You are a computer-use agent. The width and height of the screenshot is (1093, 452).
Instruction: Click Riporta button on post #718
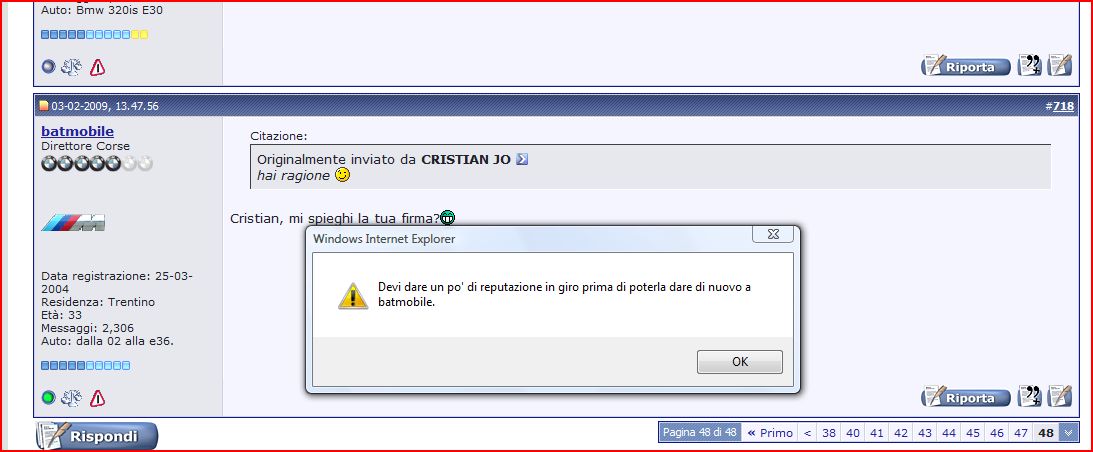pos(965,398)
